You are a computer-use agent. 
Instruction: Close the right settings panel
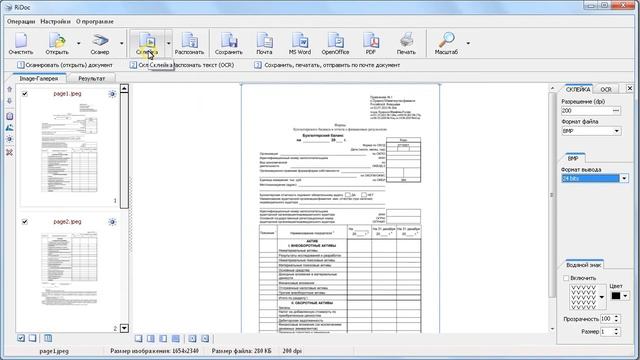click(629, 88)
